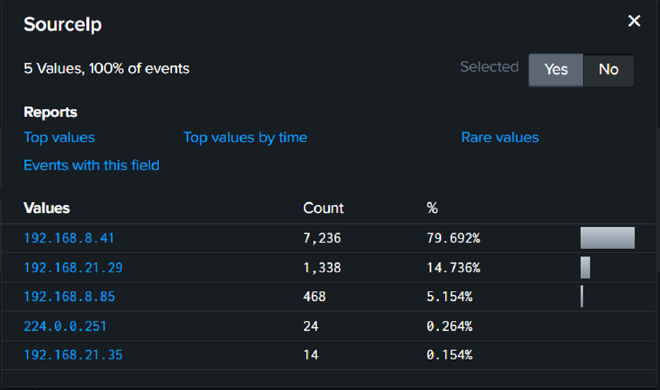Set Selected to Yes
The width and height of the screenshot is (660, 390).
coord(556,70)
